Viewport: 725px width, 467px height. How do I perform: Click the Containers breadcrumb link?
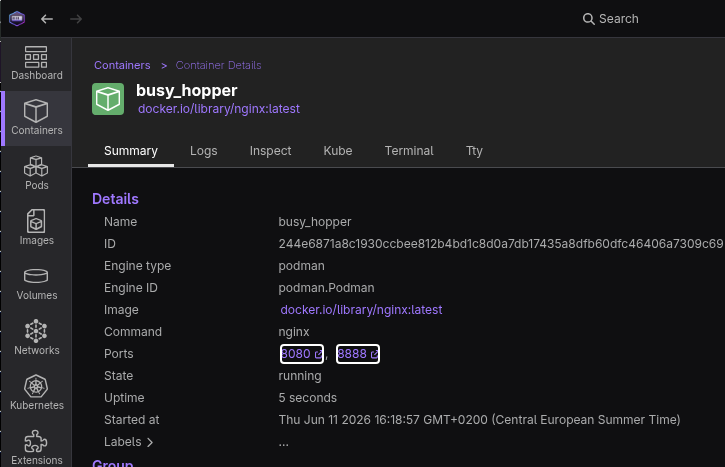coord(122,65)
